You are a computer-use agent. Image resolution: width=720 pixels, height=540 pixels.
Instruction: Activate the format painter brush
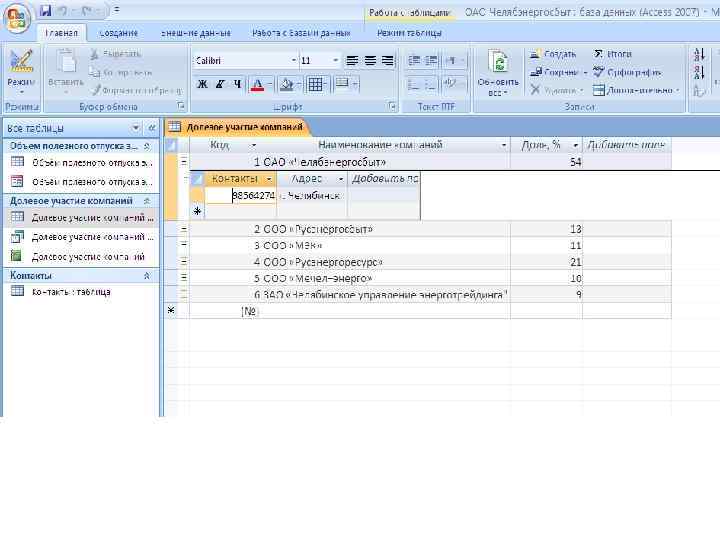click(x=136, y=90)
